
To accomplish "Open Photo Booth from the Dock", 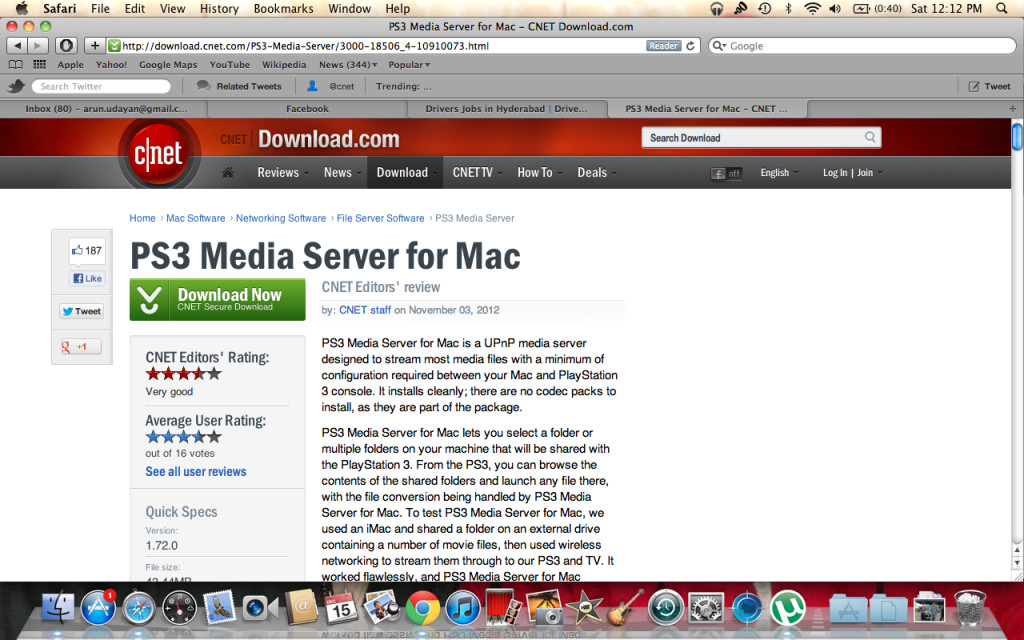I will click(503, 607).
